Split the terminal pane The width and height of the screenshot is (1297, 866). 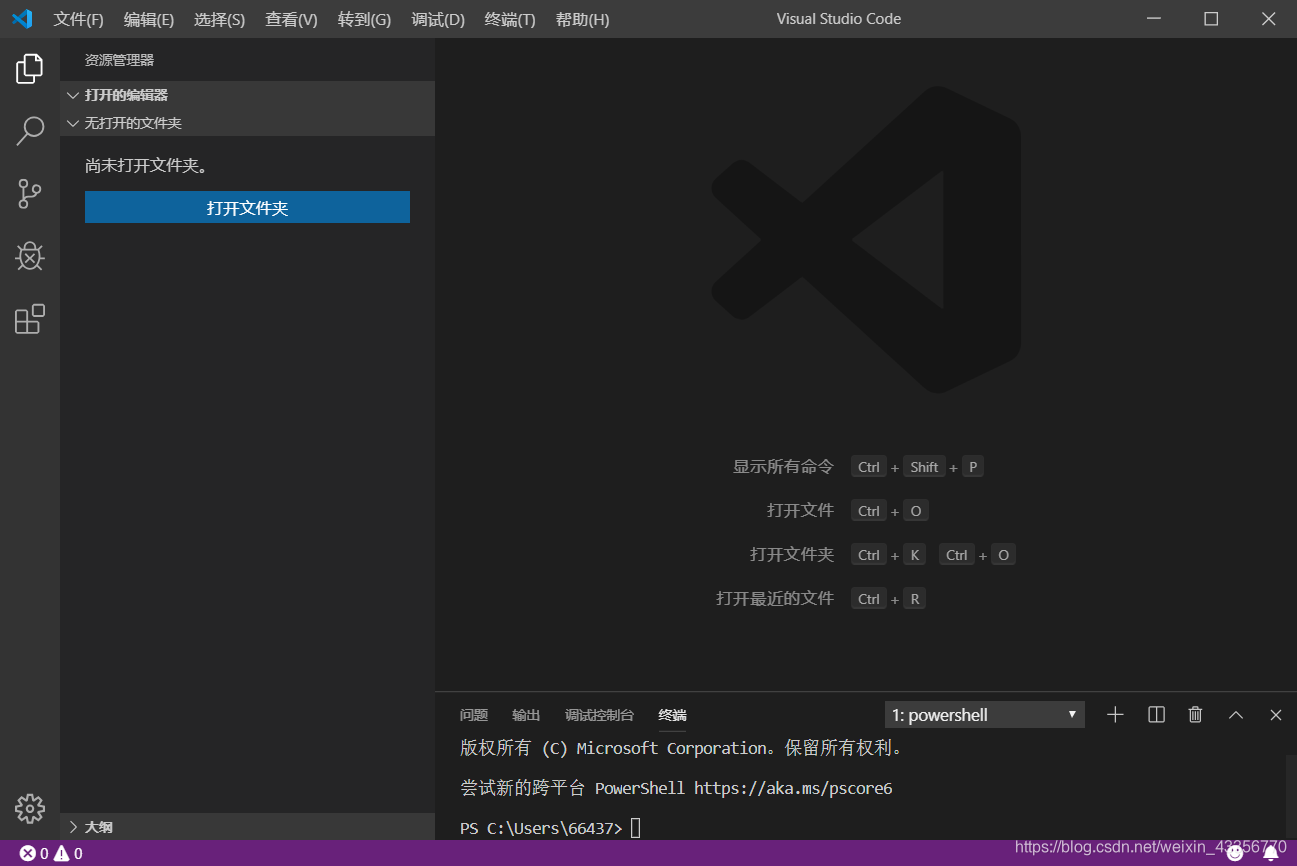tap(1156, 715)
